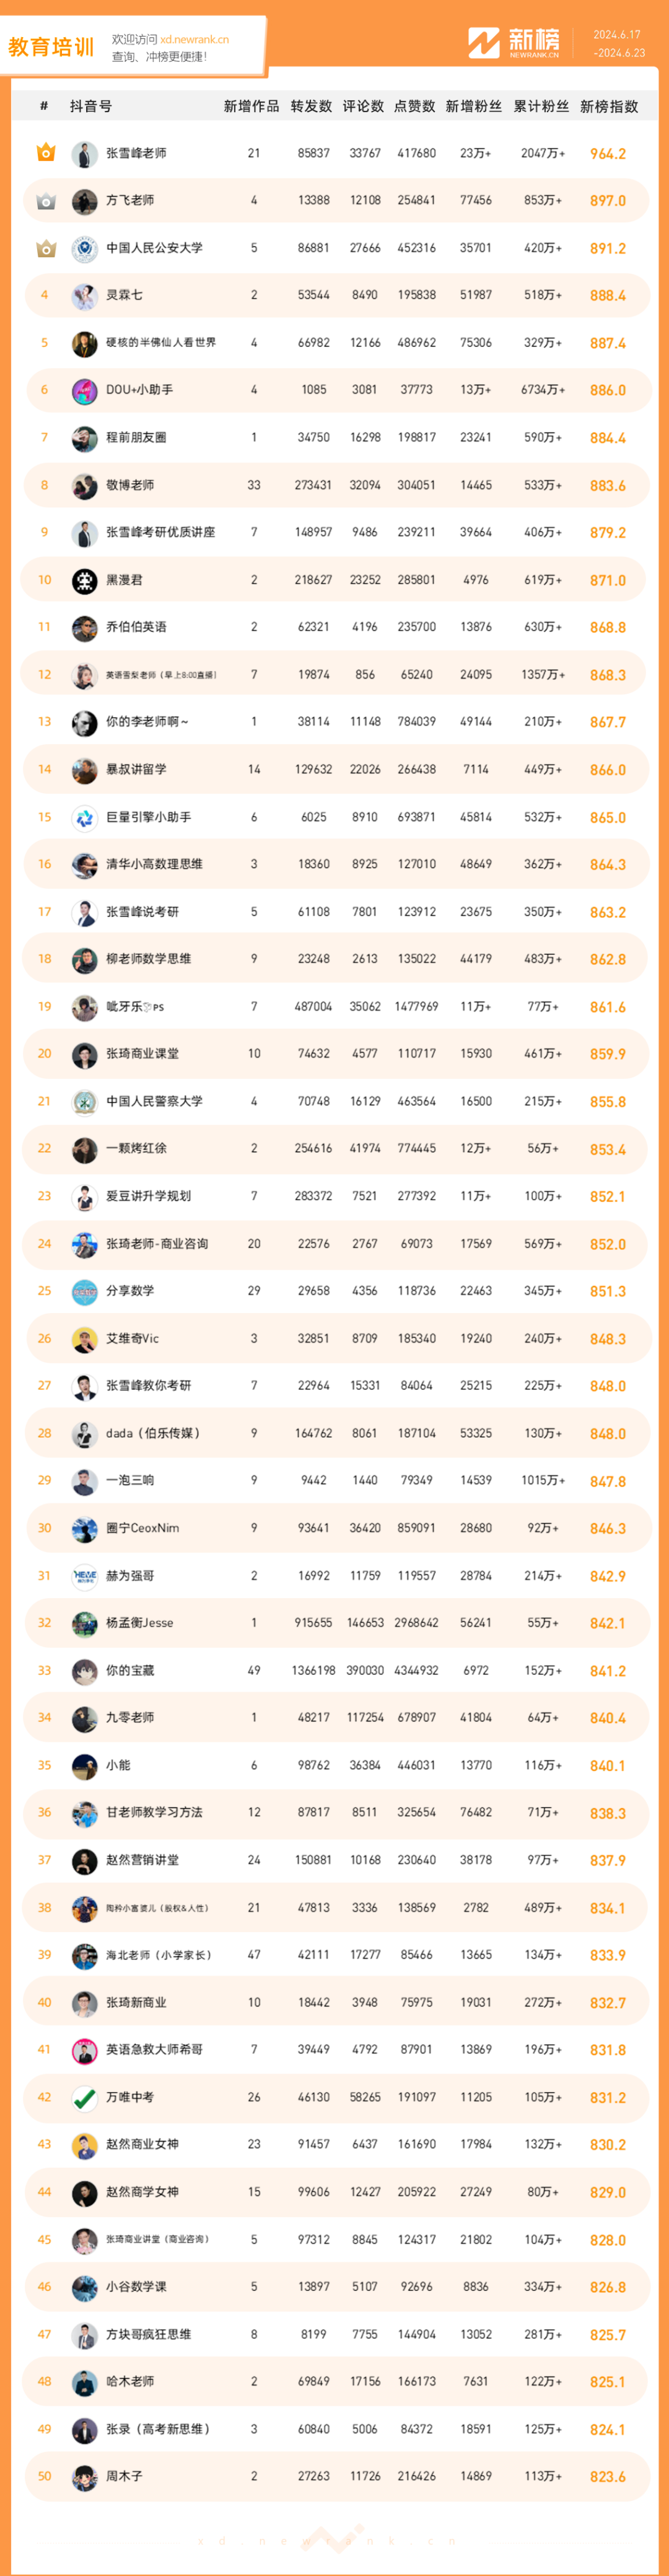Viewport: 669px width, 2576px height.
Task: Open 张雪峰老师 avatar
Action: 84,154
